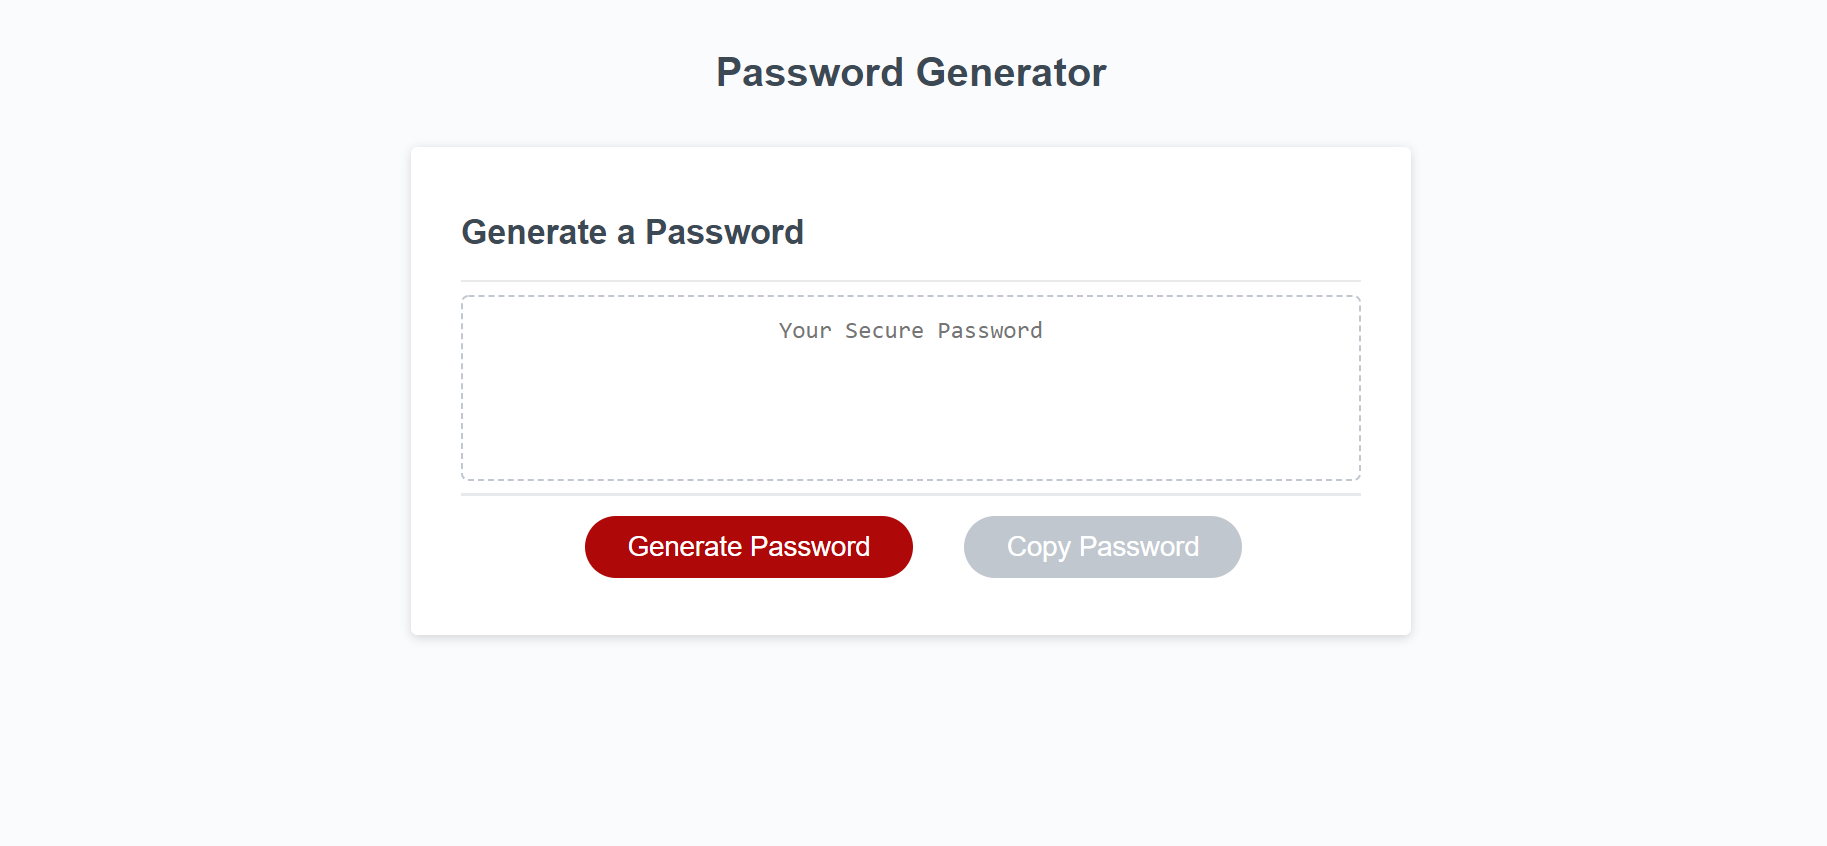Click the divider below Generate a Password
The height and width of the screenshot is (846, 1827).
point(910,280)
